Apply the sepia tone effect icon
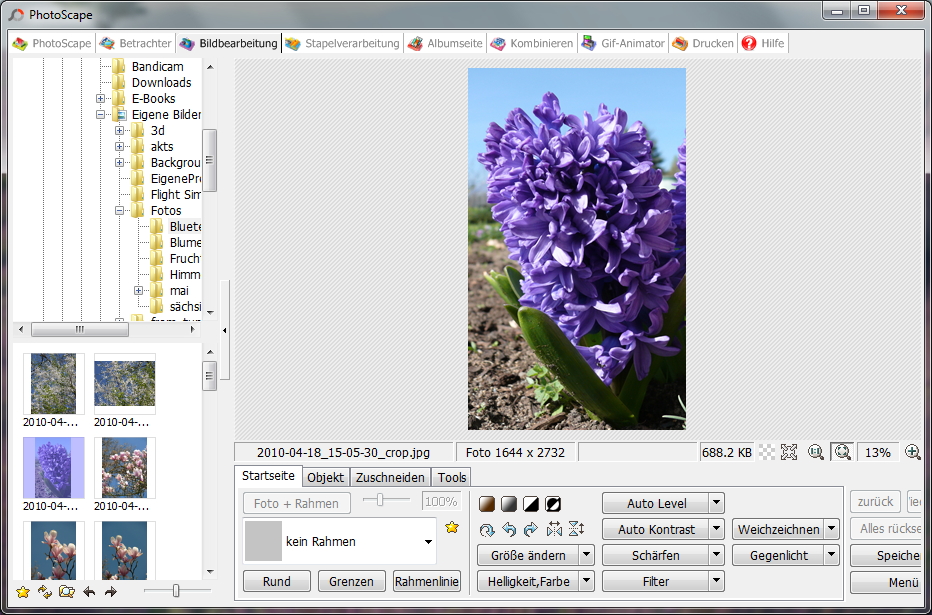Image resolution: width=932 pixels, height=615 pixels. pos(487,503)
